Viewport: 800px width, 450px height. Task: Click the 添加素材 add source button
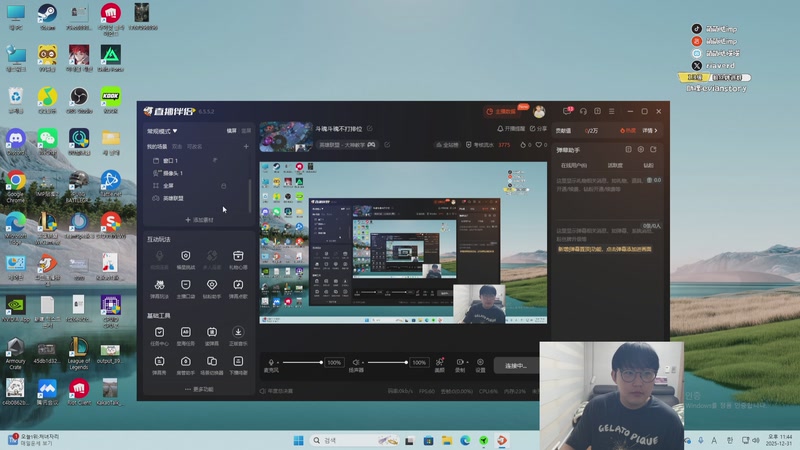[x=199, y=220]
